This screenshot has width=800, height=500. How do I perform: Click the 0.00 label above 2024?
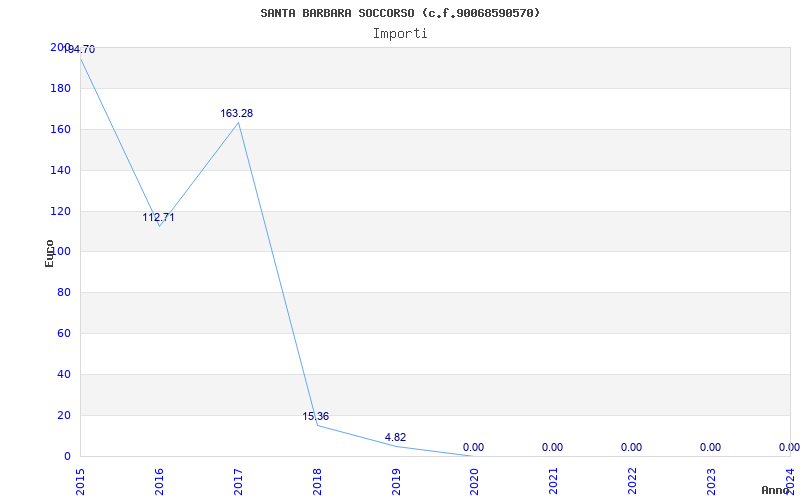click(x=789, y=447)
